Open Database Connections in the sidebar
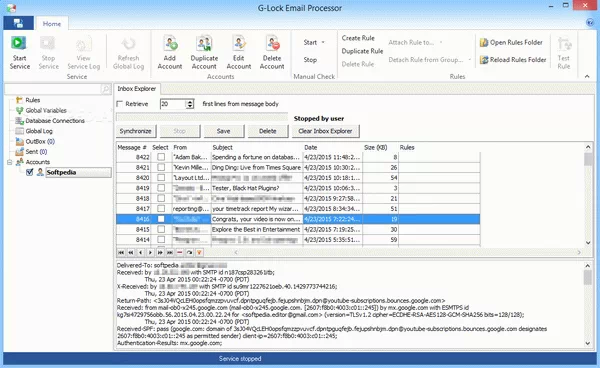 pyautogui.click(x=55, y=121)
